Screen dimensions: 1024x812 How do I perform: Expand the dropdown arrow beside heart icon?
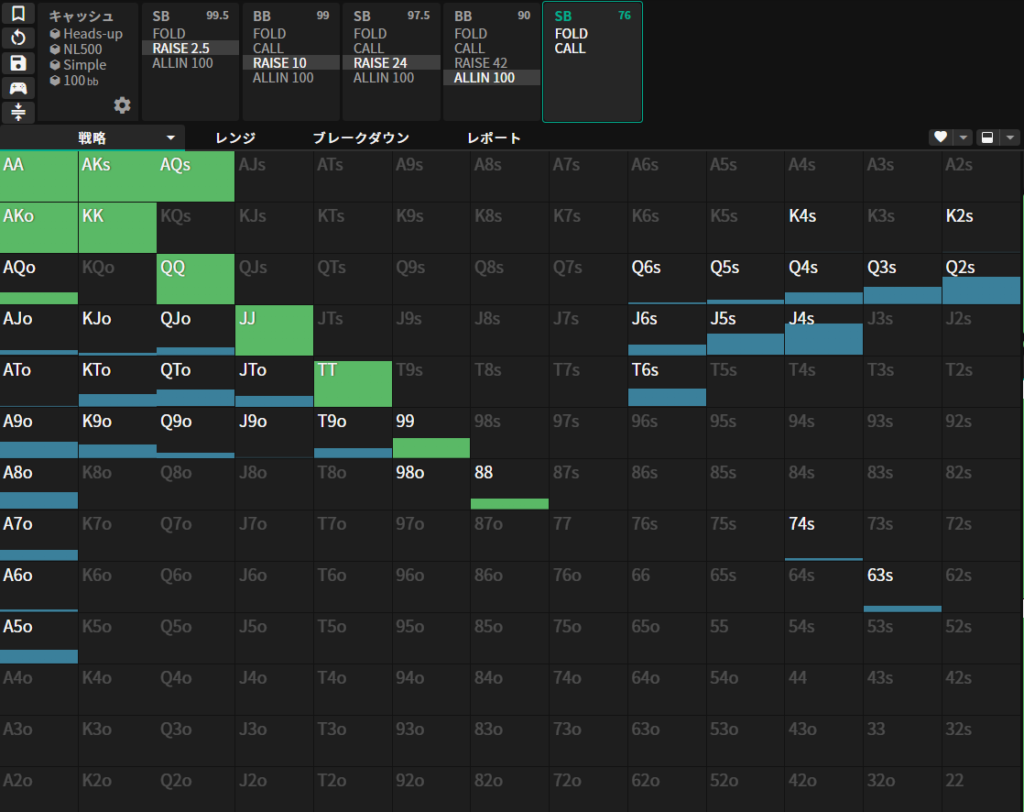(963, 138)
